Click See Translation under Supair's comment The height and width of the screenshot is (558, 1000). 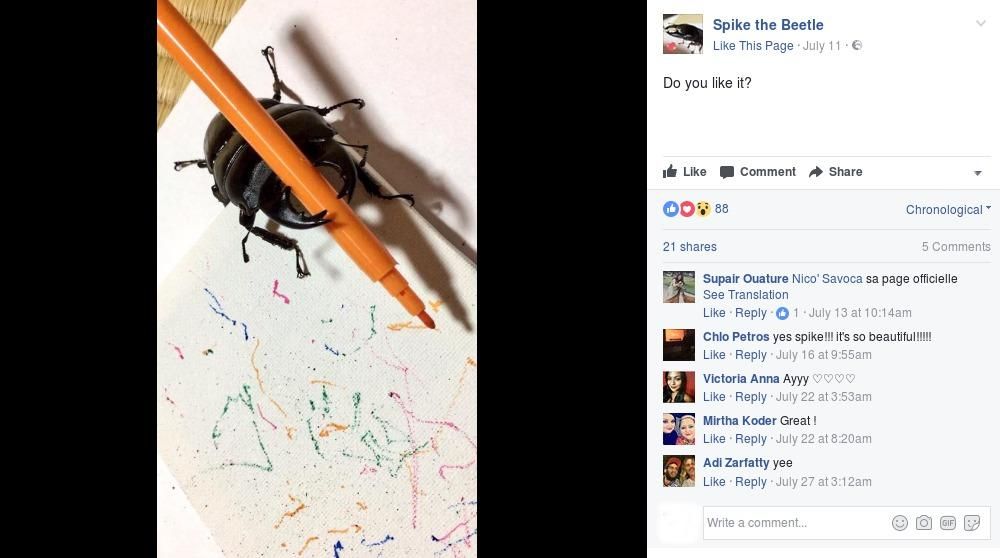[x=746, y=295]
